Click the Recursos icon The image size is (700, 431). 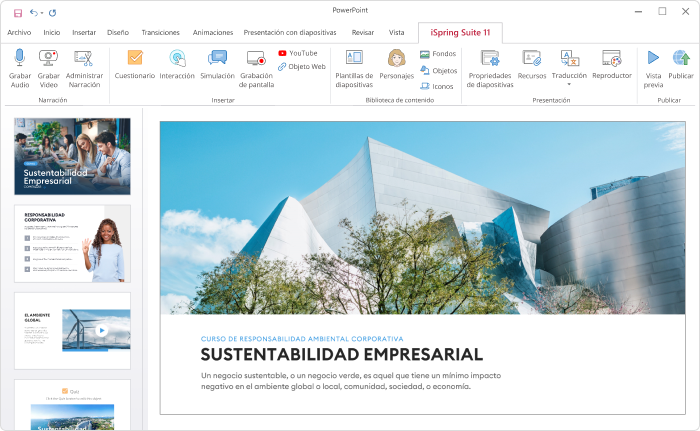click(532, 58)
